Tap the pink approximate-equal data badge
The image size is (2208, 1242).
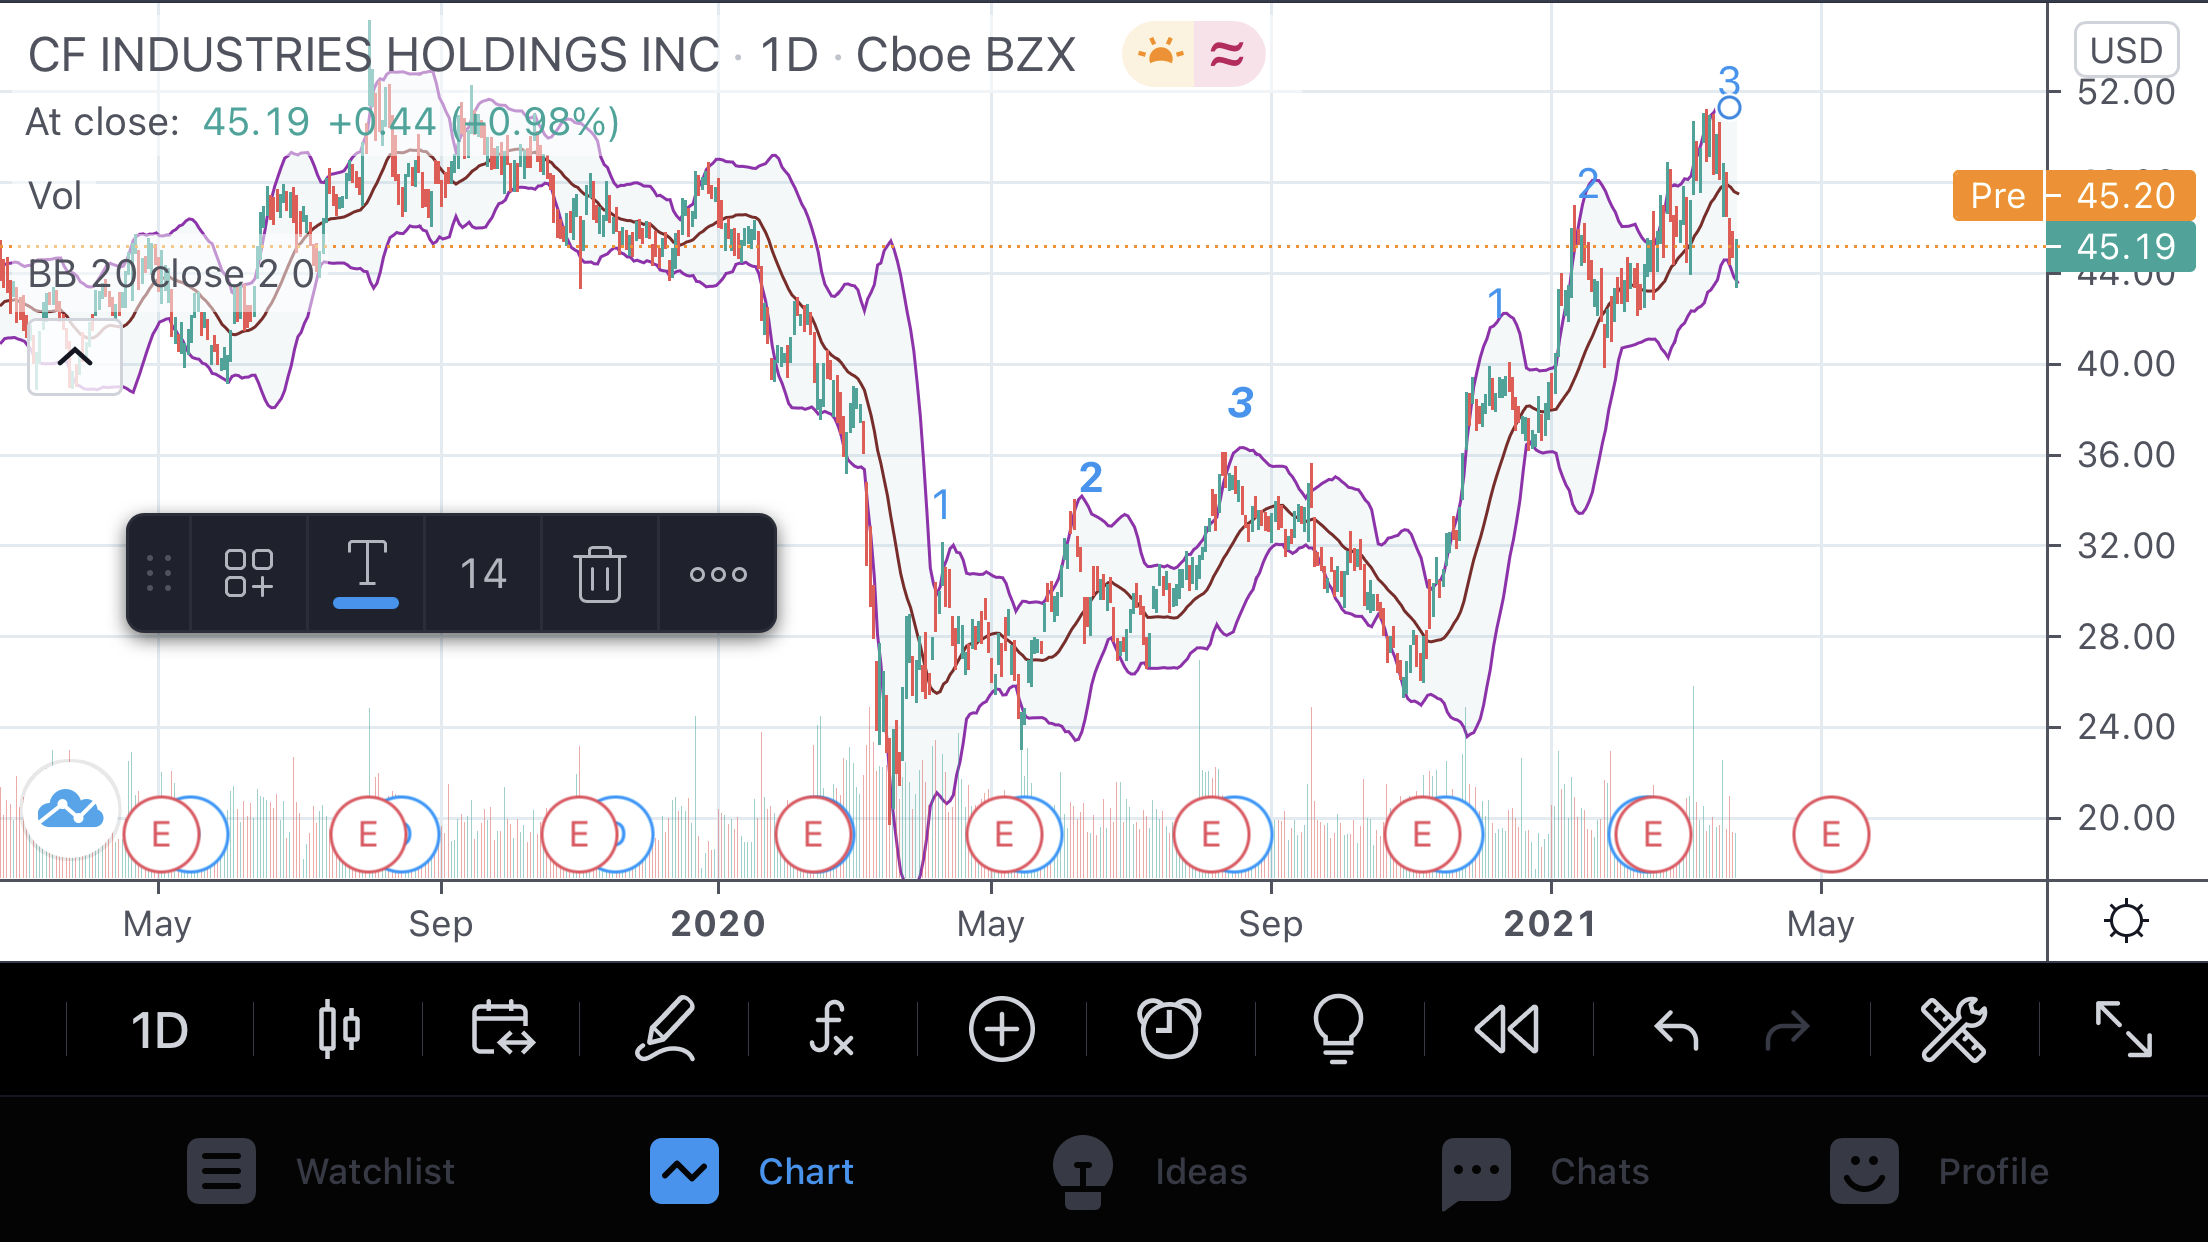(x=1228, y=54)
